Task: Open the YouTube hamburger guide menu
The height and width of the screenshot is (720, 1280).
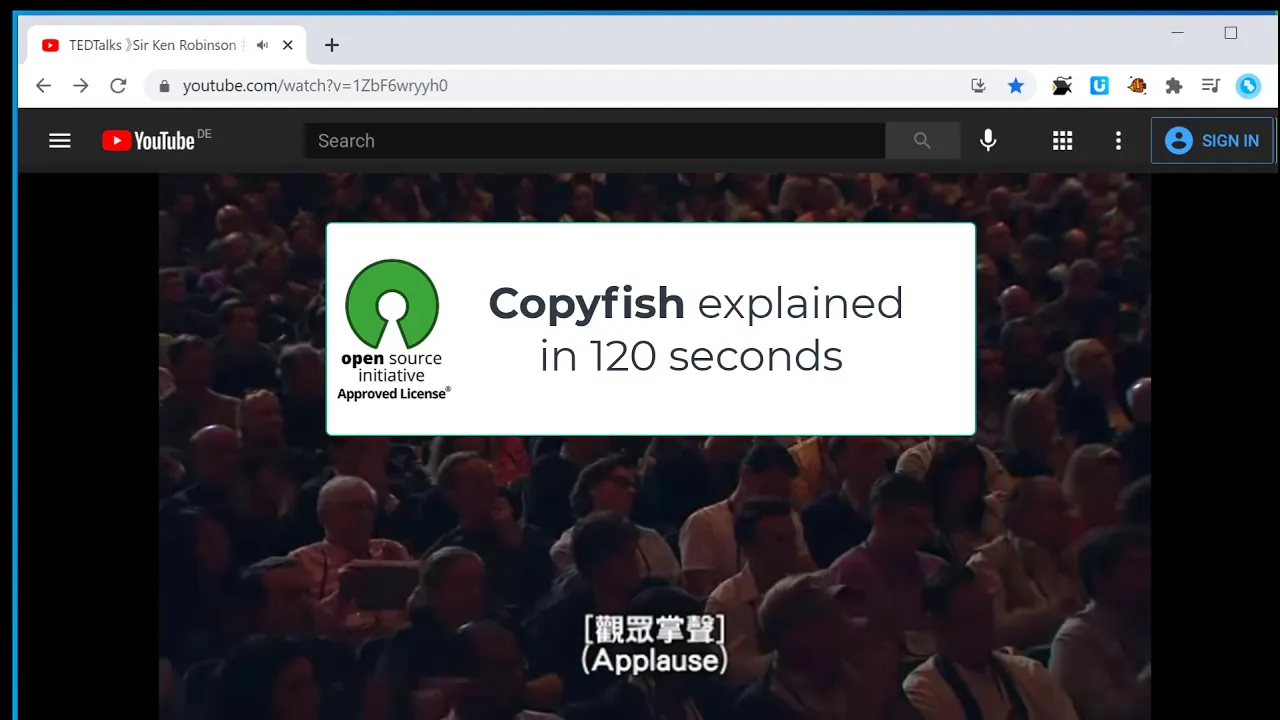Action: pyautogui.click(x=60, y=141)
